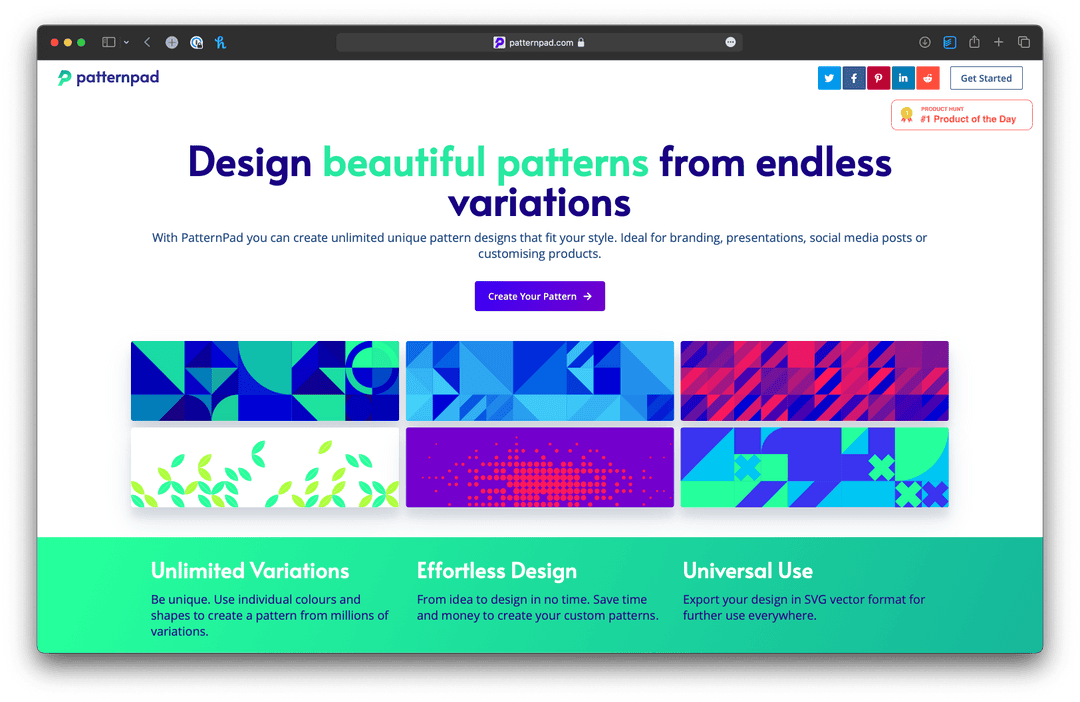The image size is (1080, 702).
Task: Toggle the Safari sidebar
Action: pos(108,42)
